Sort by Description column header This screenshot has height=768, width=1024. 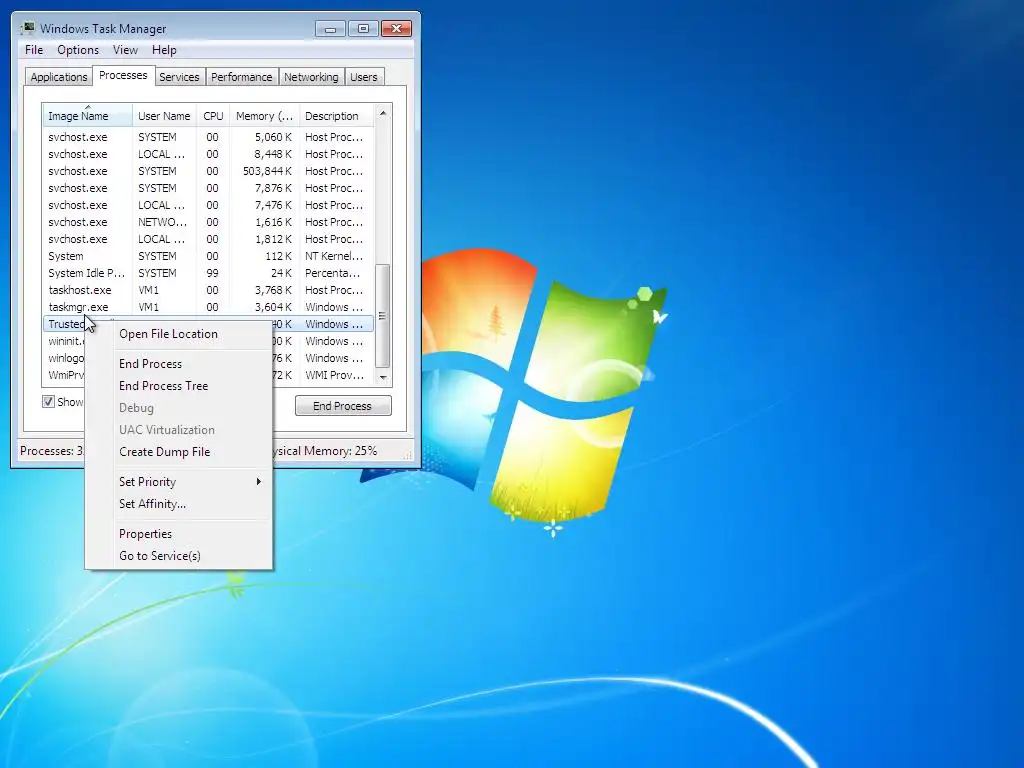[x=336, y=116]
